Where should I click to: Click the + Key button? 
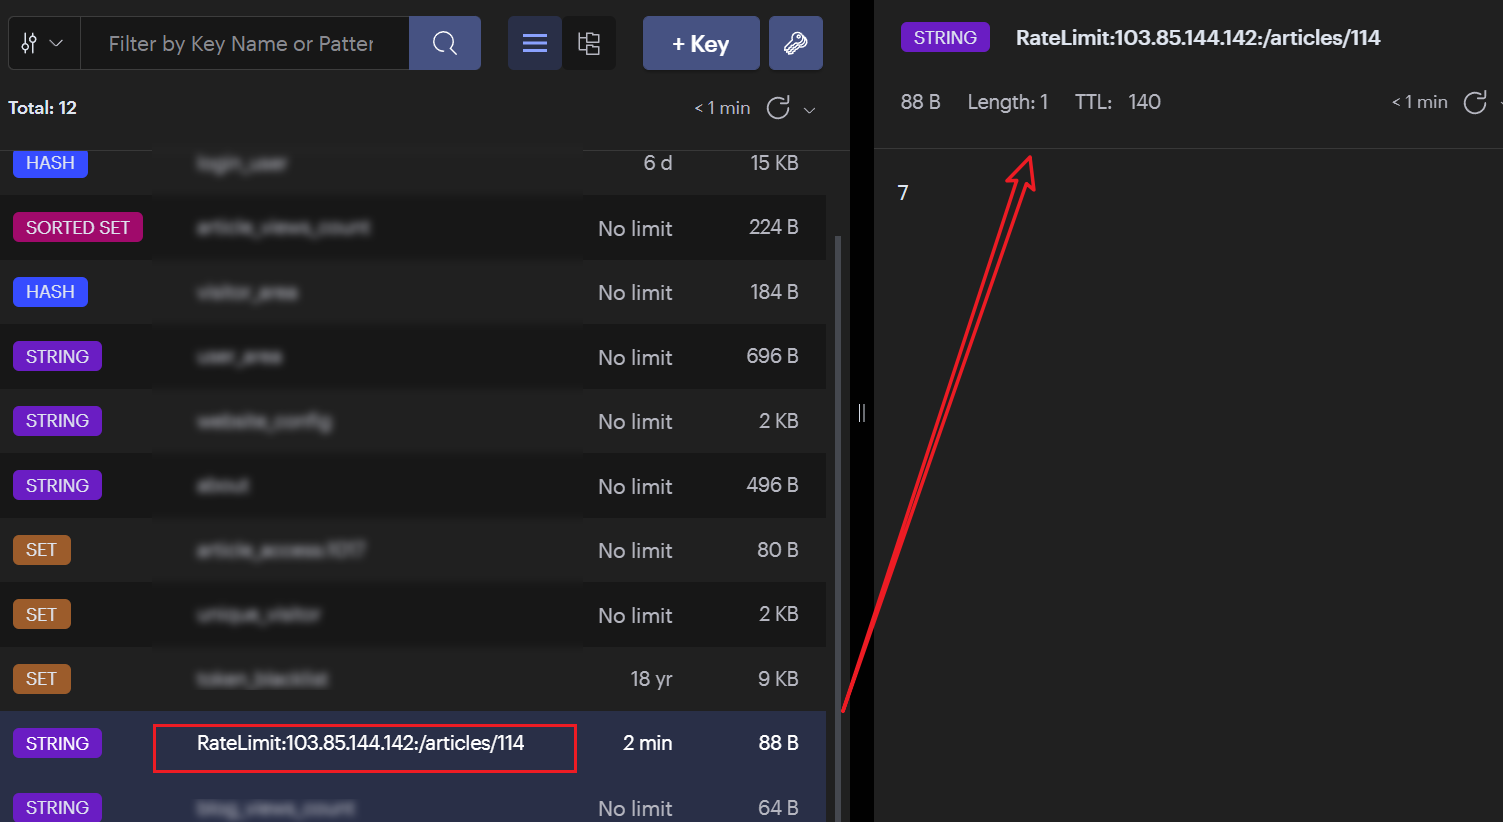(x=701, y=43)
